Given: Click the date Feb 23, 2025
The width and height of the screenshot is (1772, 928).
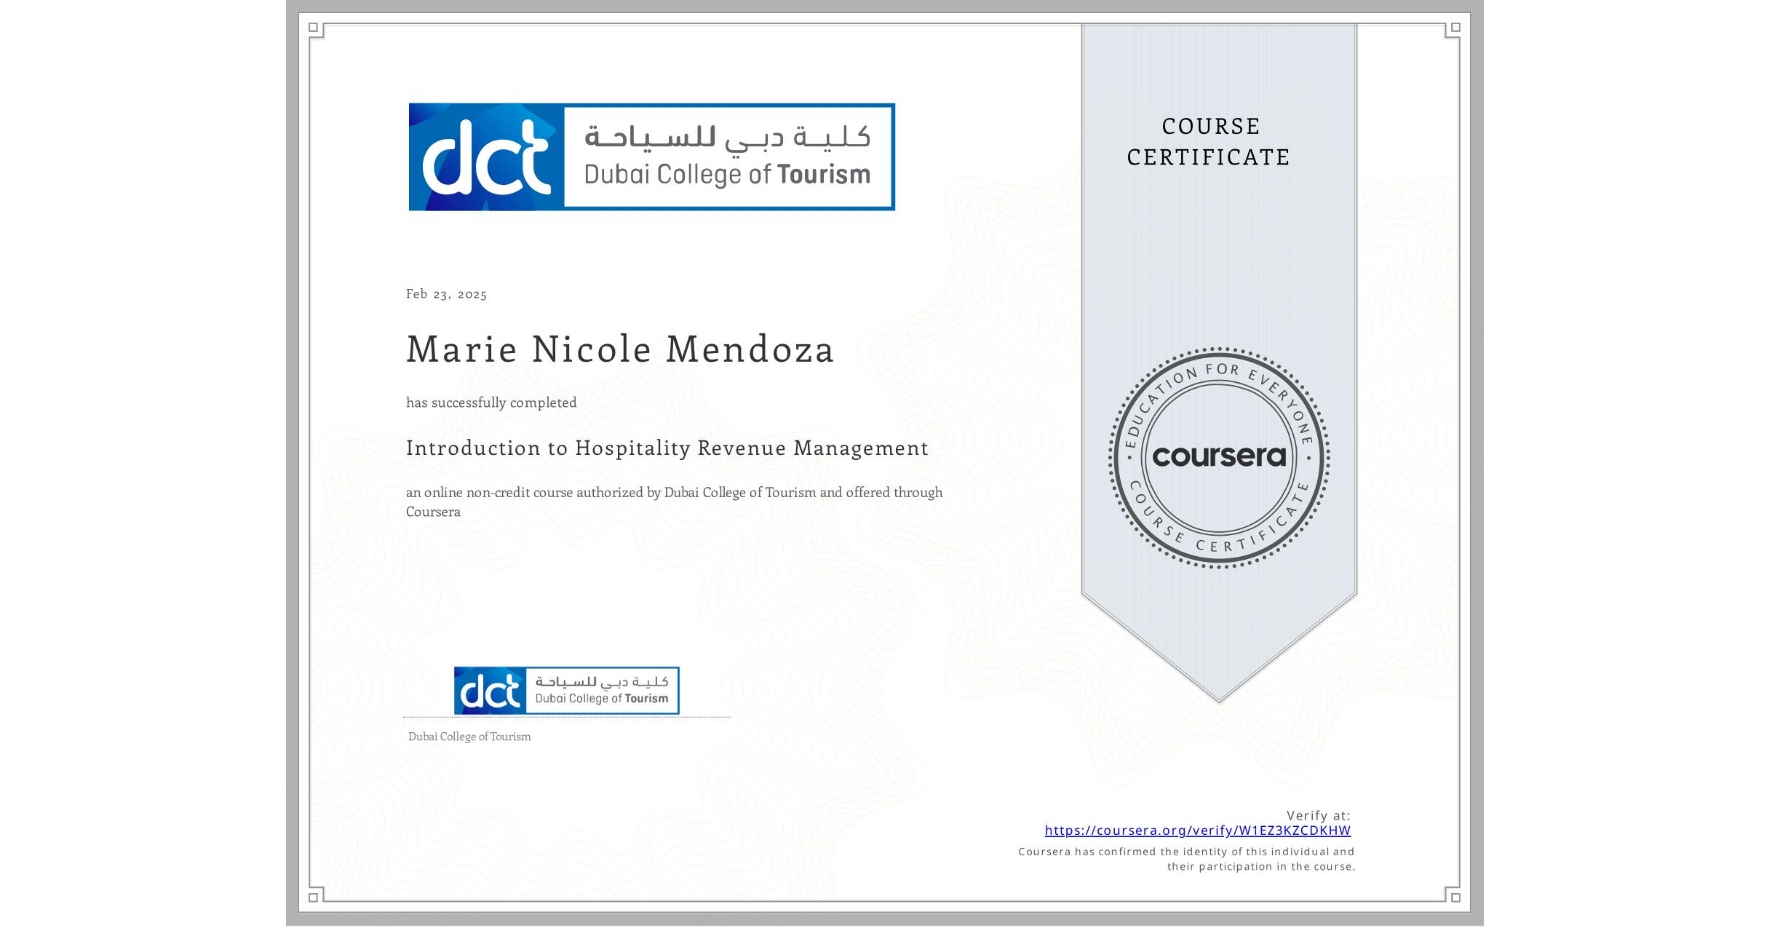Looking at the screenshot, I should (x=446, y=293).
